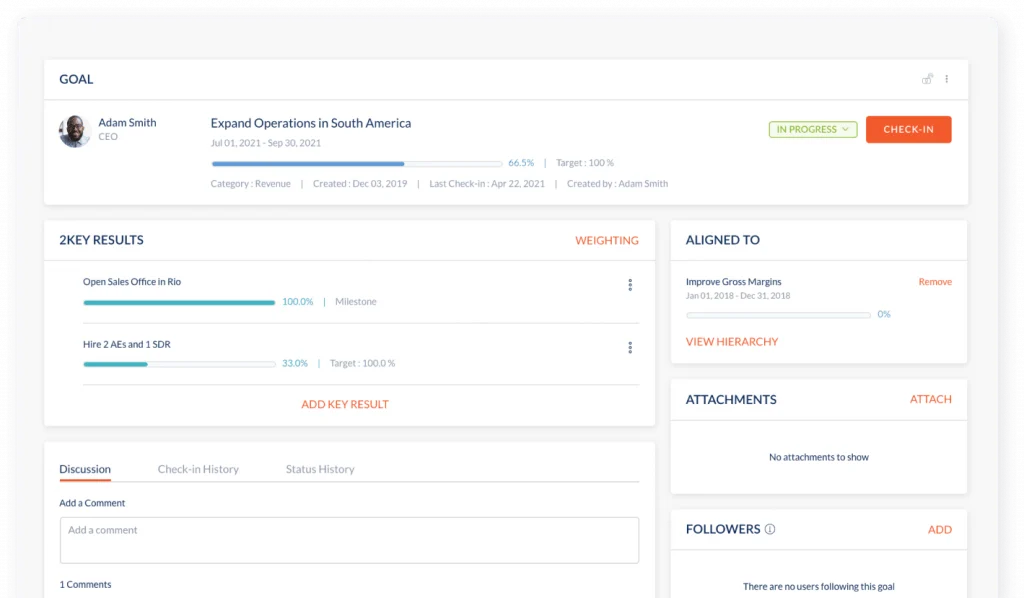Open options menu for Hire 2 AEs and 1 SDR

click(x=630, y=347)
